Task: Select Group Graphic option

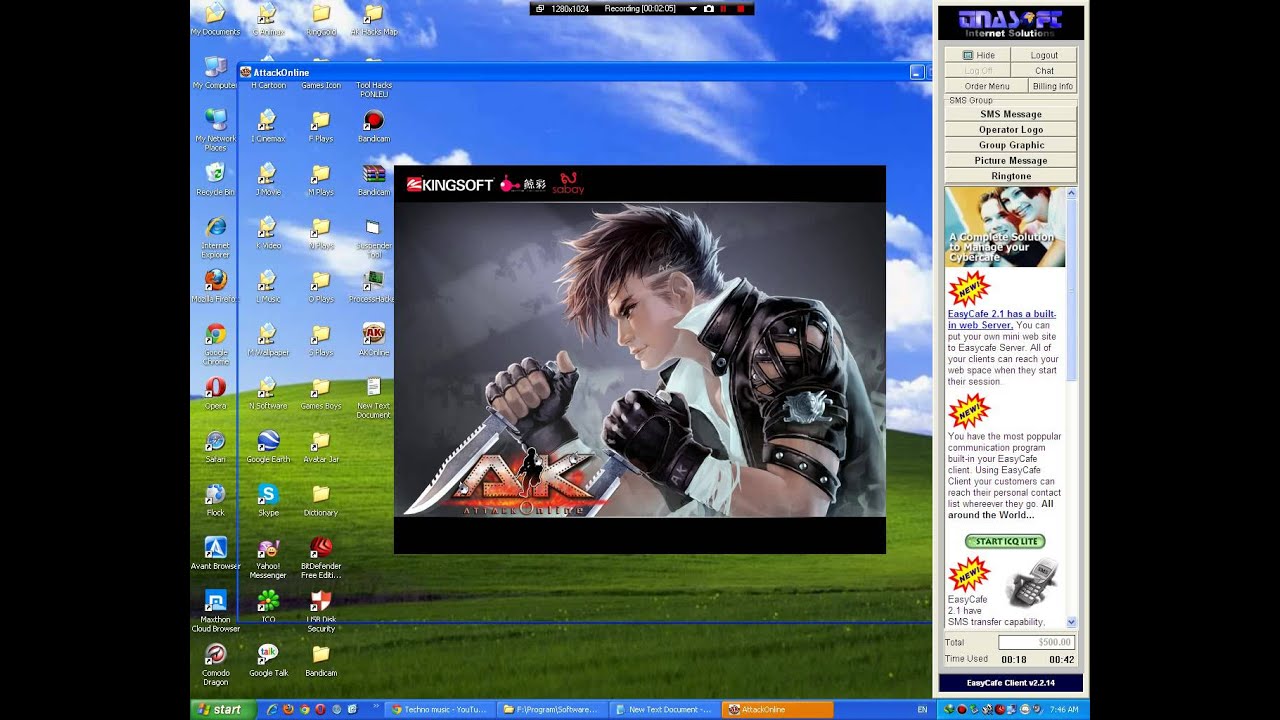Action: (x=1011, y=145)
